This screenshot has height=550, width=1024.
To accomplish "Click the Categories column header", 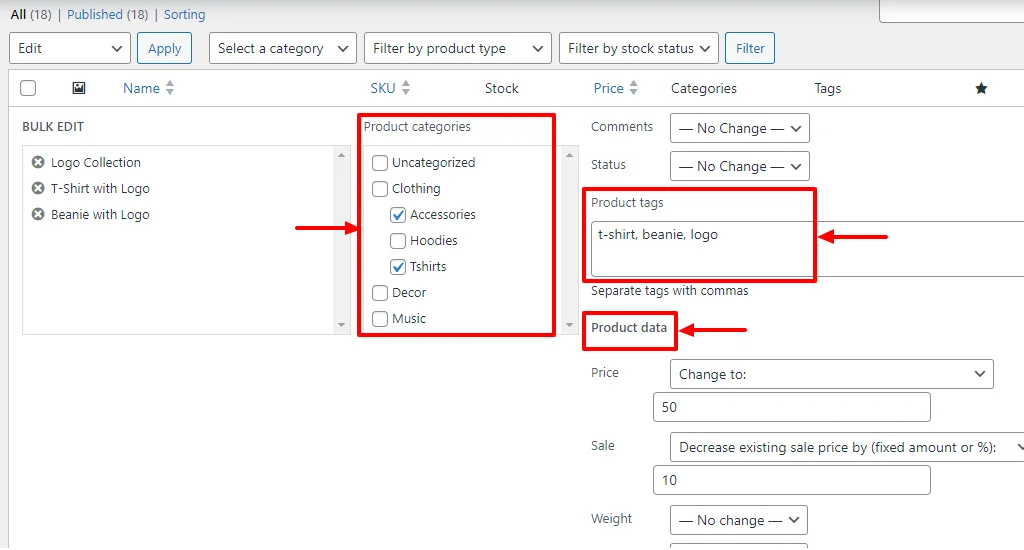I will pos(703,88).
